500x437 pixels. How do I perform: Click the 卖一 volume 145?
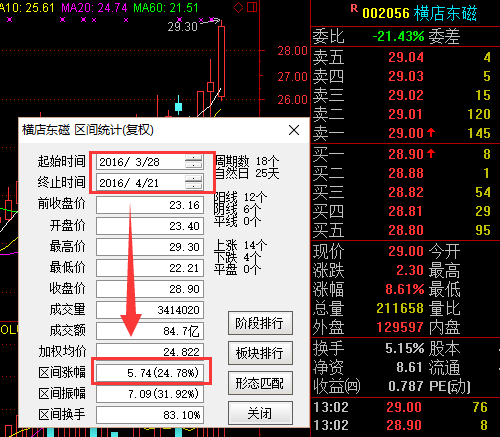[x=479, y=133]
